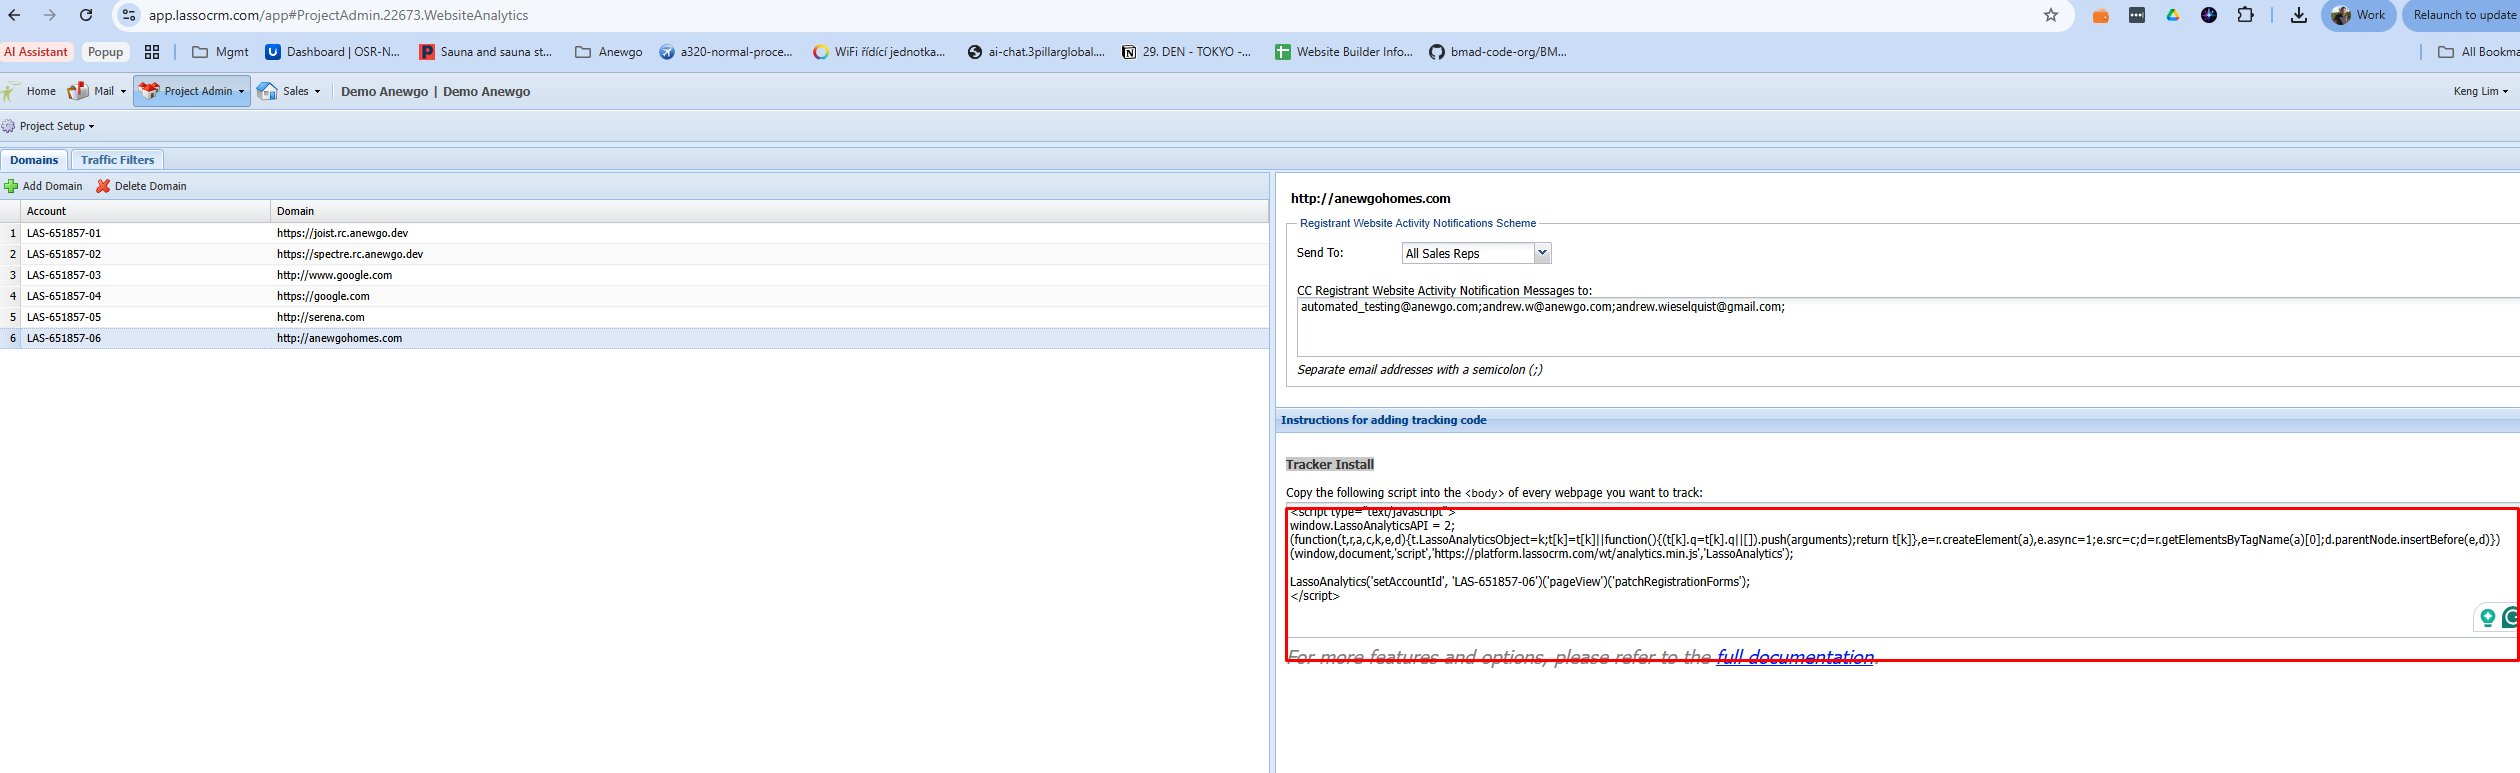Select the Domains tab
This screenshot has width=2520, height=773.
click(34, 160)
